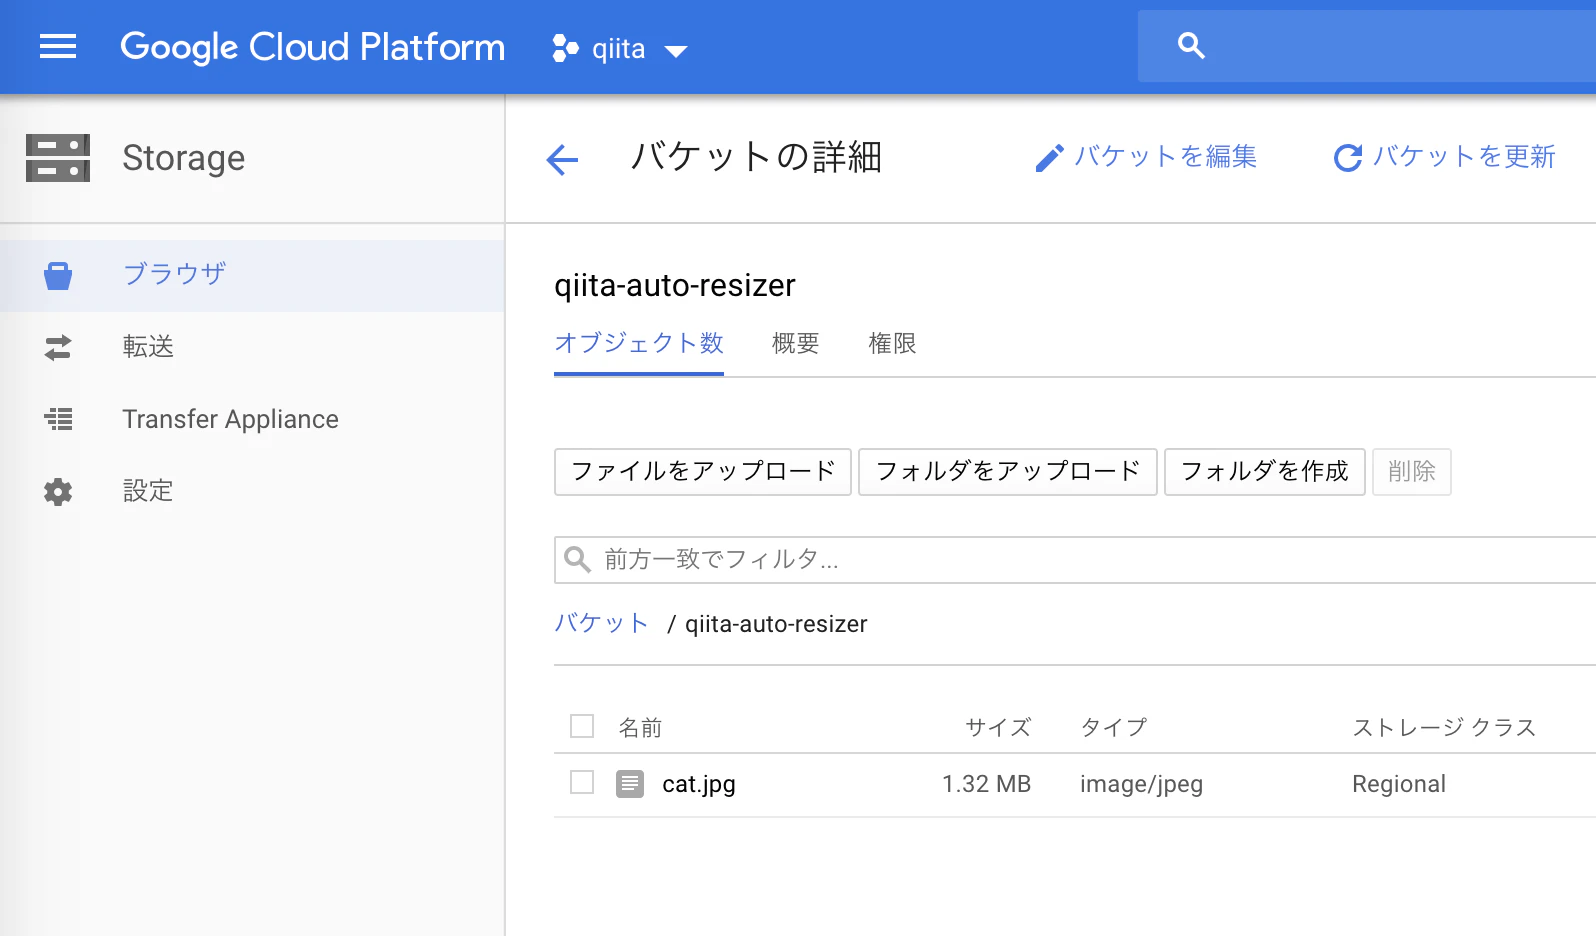
Task: Toggle the select-all checkbox in header row
Action: coord(582,726)
